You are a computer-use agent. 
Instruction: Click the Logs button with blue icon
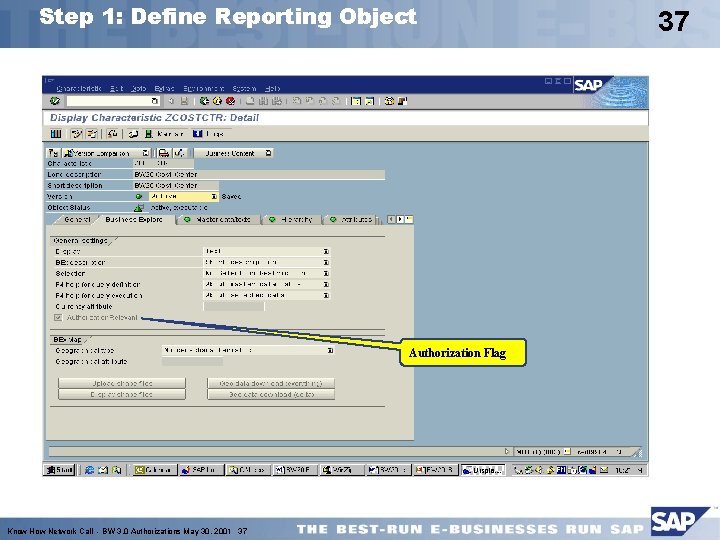pos(208,134)
